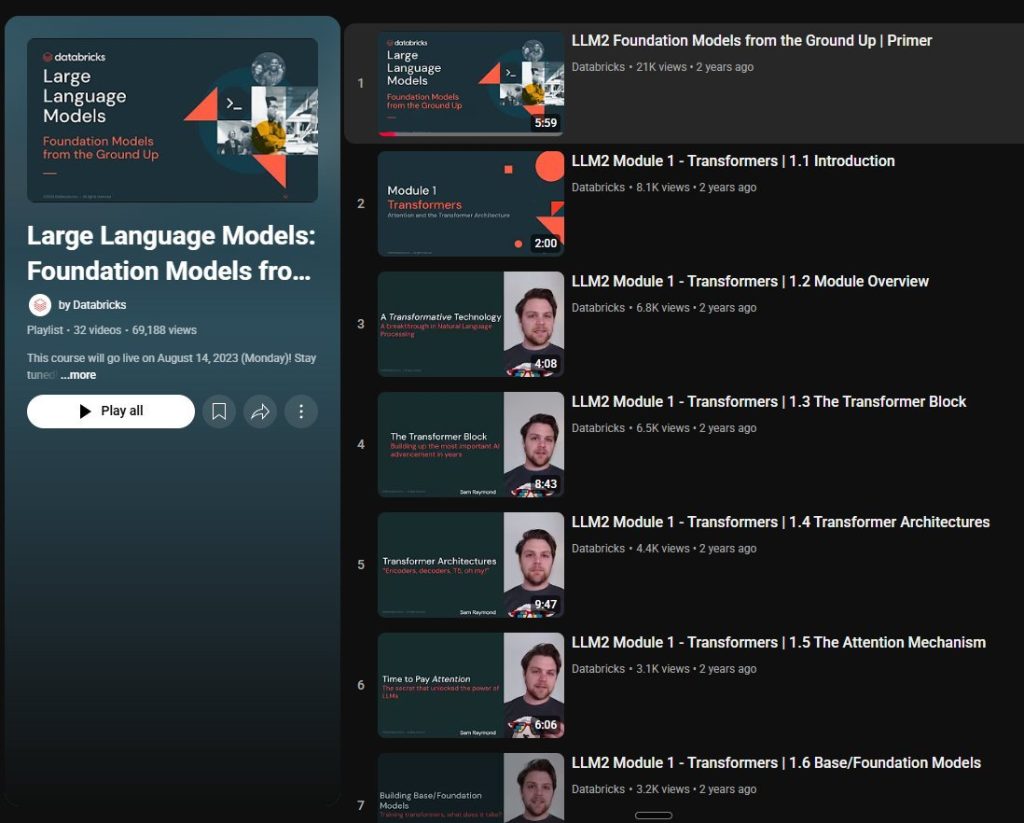Expand the description with ...more
Image resolution: width=1024 pixels, height=823 pixels.
click(76, 375)
